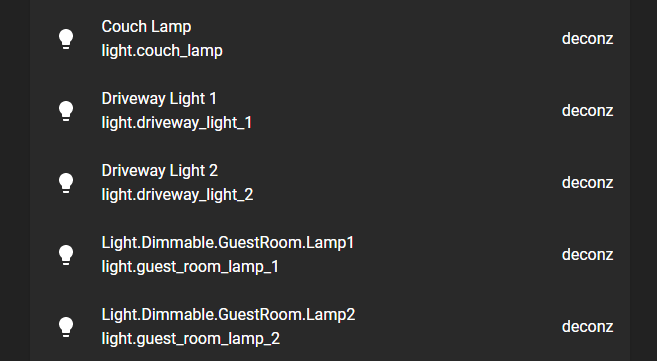Click the GuestRoom.Lamp1 bulb icon
The width and height of the screenshot is (657, 361).
click(x=66, y=255)
